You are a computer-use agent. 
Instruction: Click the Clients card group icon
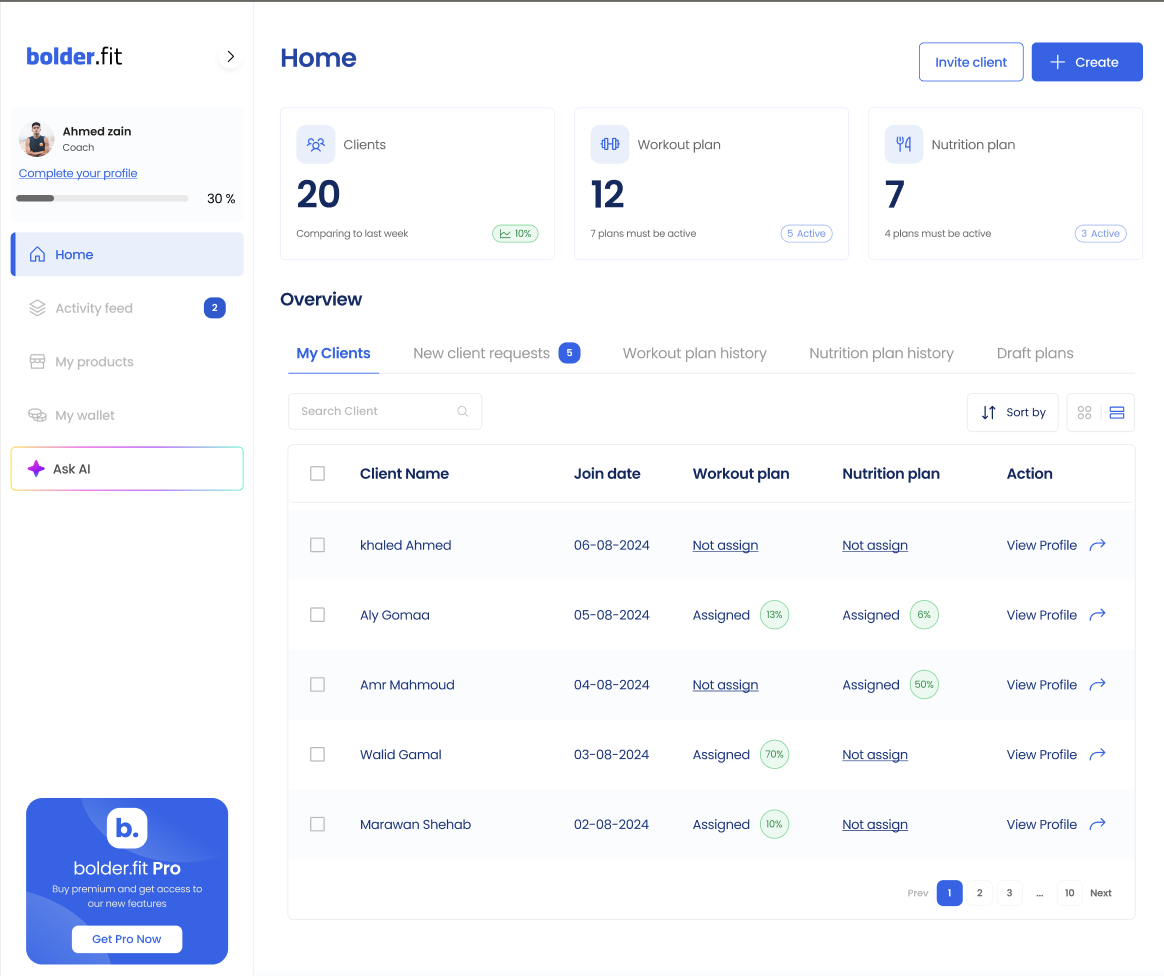coord(316,144)
